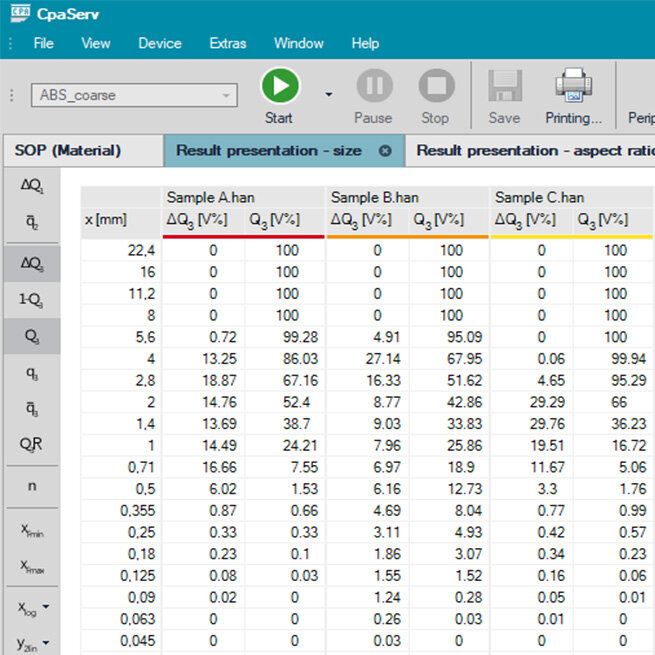Click the green Start play button
655x655 pixels.
(x=280, y=86)
